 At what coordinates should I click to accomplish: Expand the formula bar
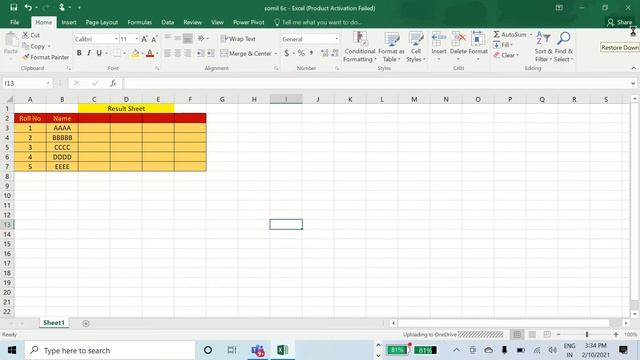coord(633,83)
